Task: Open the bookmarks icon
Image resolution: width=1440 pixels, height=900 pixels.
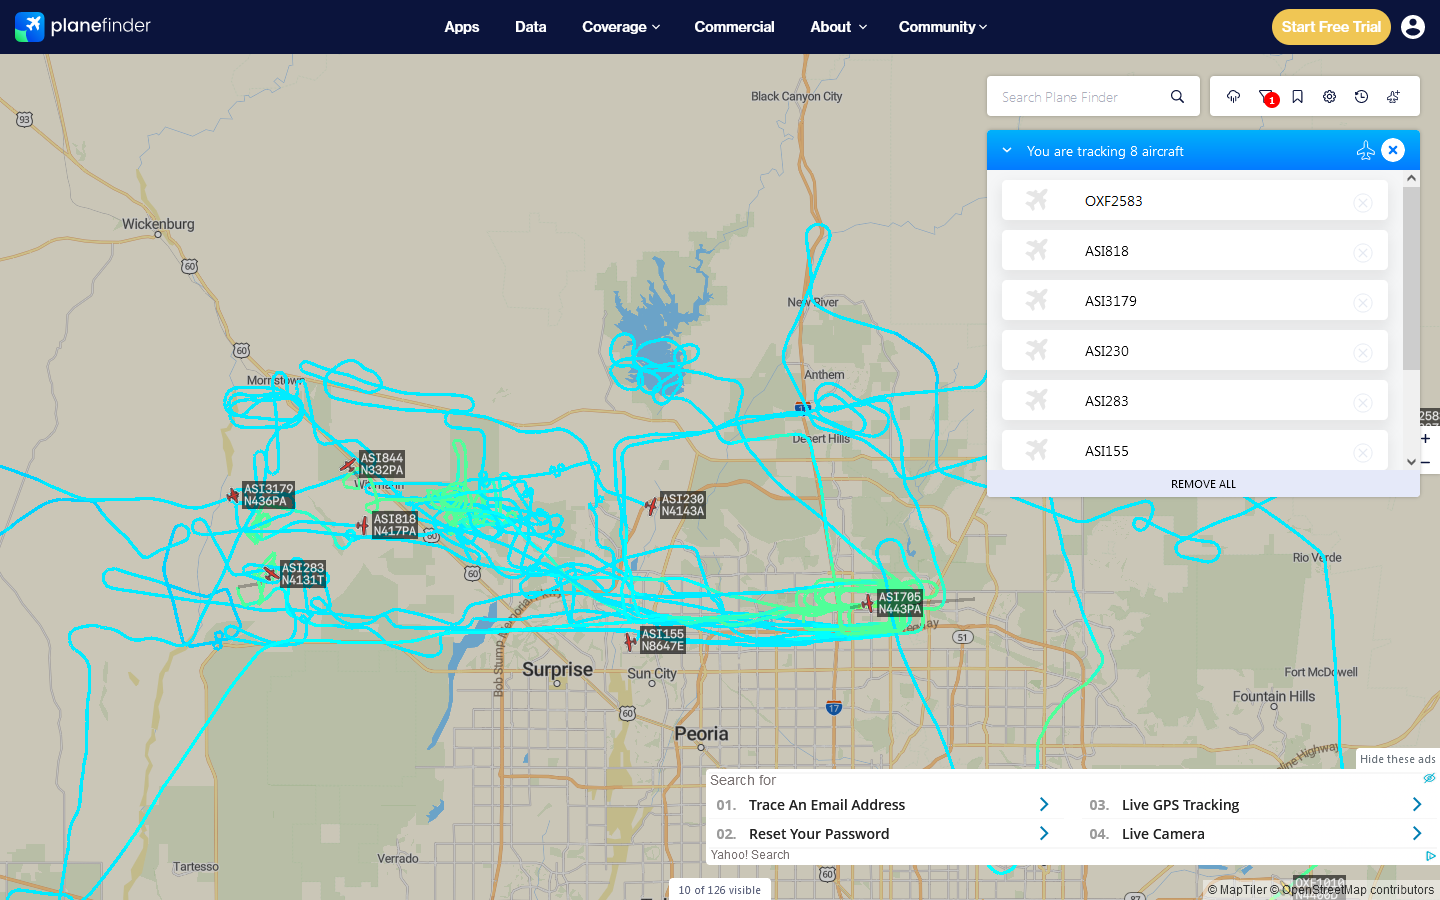Action: [1297, 97]
